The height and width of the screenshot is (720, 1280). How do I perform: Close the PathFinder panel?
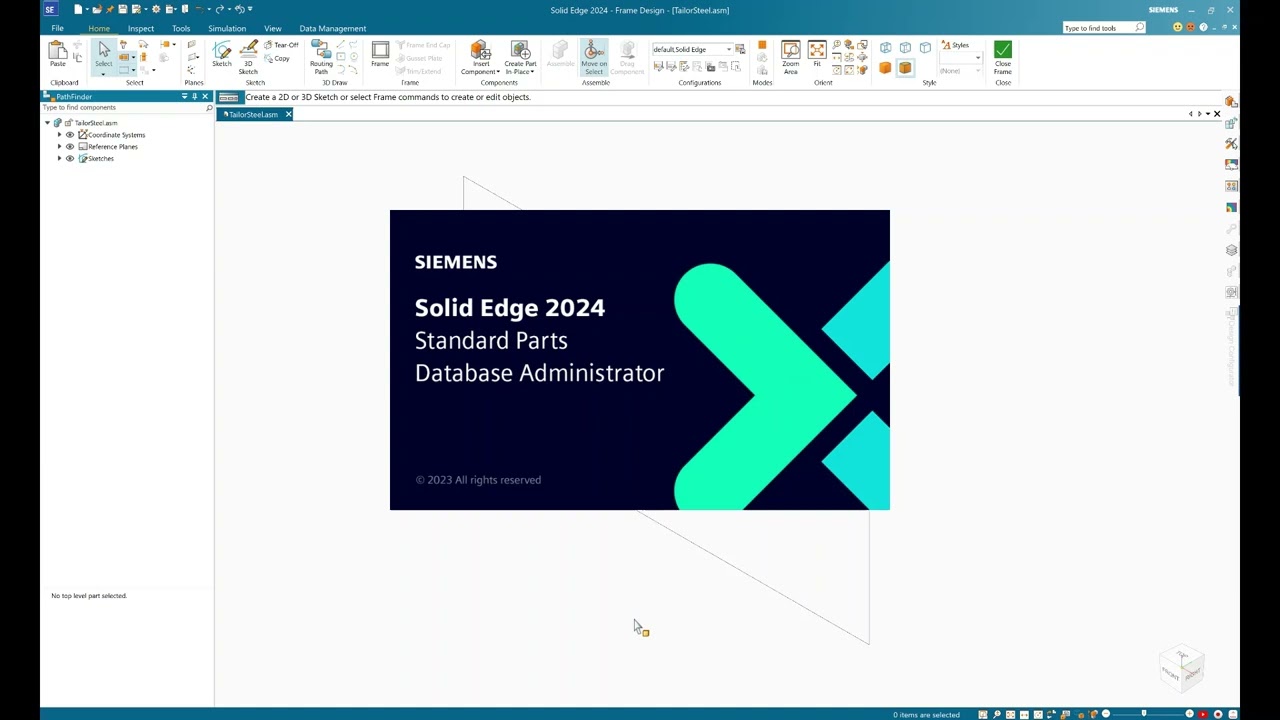[x=205, y=96]
